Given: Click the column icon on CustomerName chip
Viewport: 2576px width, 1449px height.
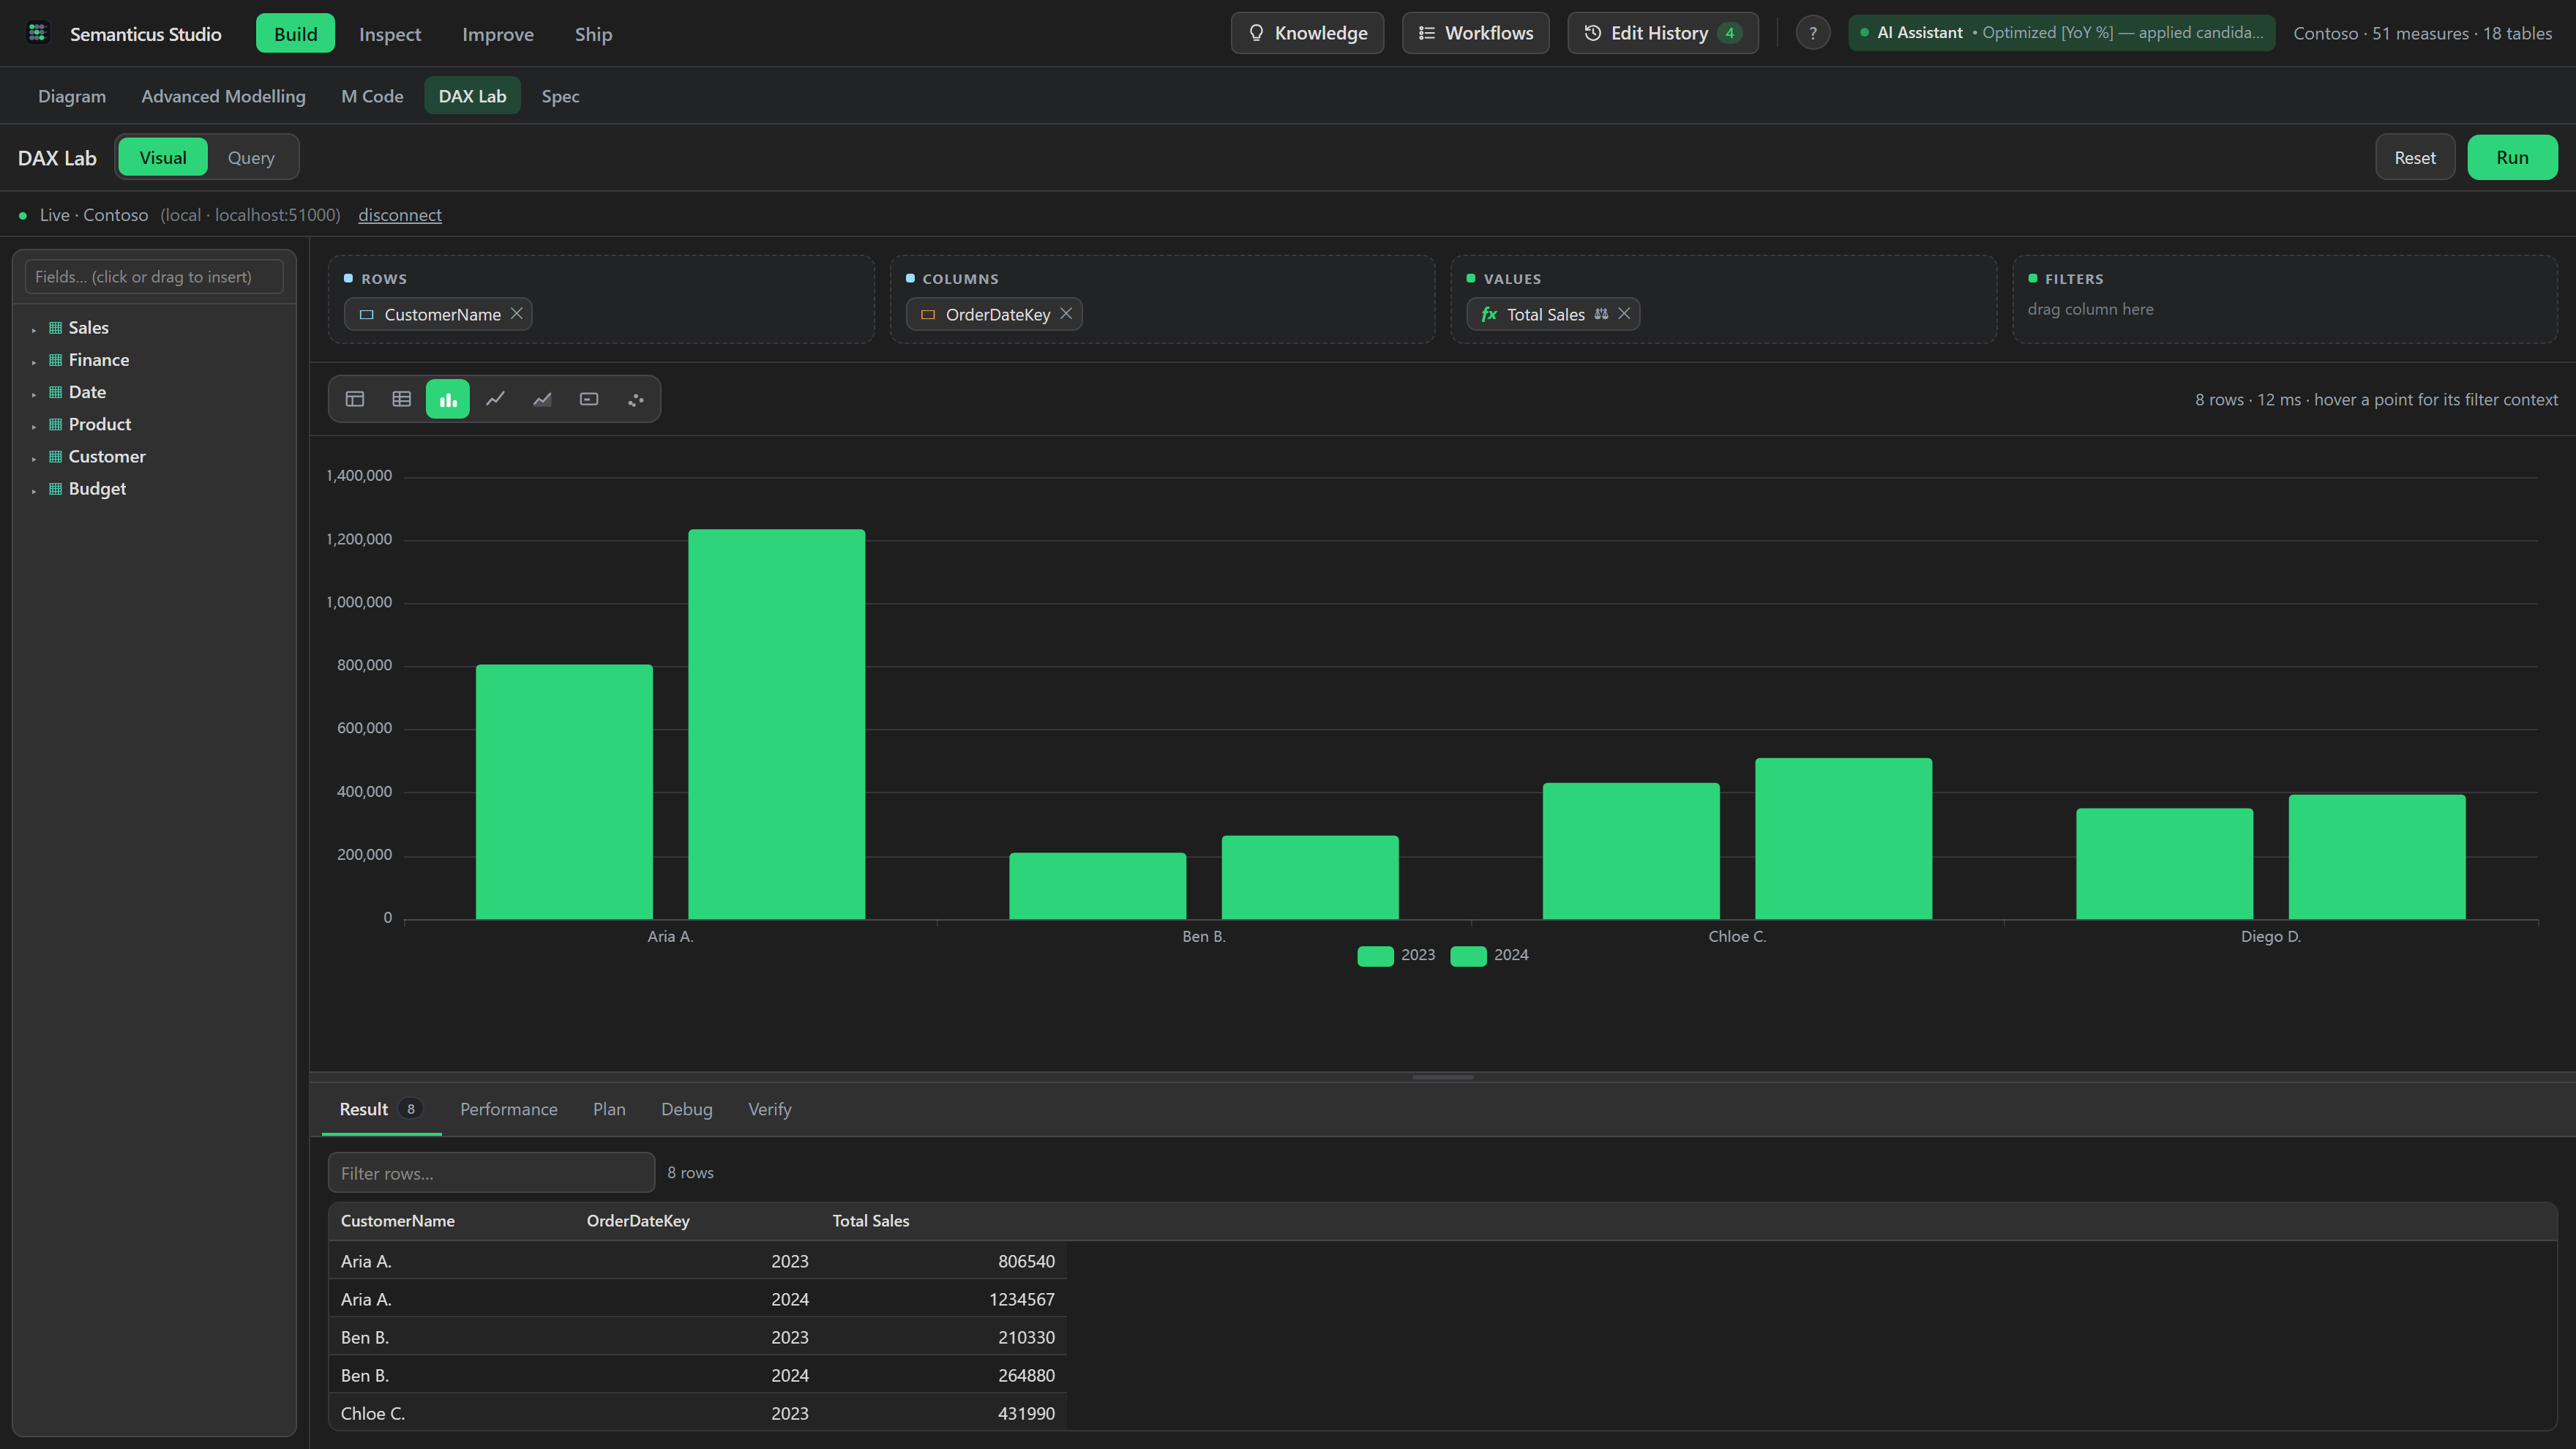Looking at the screenshot, I should click(x=367, y=314).
